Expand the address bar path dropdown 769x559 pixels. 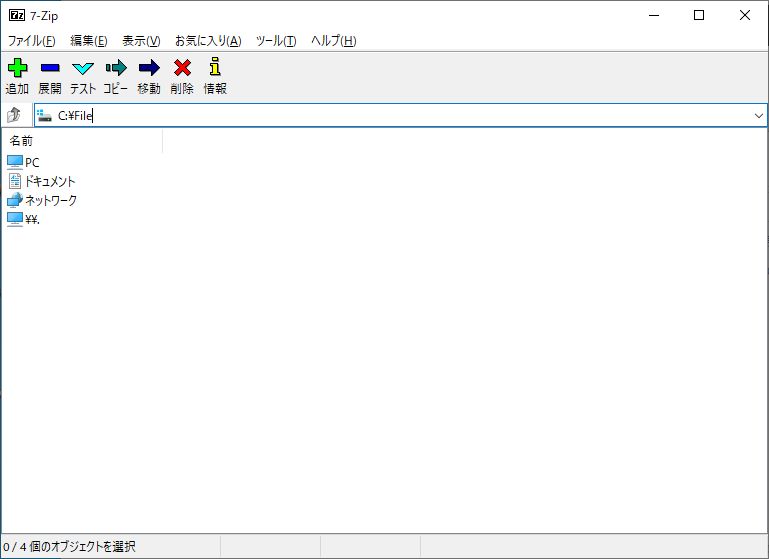(x=759, y=116)
